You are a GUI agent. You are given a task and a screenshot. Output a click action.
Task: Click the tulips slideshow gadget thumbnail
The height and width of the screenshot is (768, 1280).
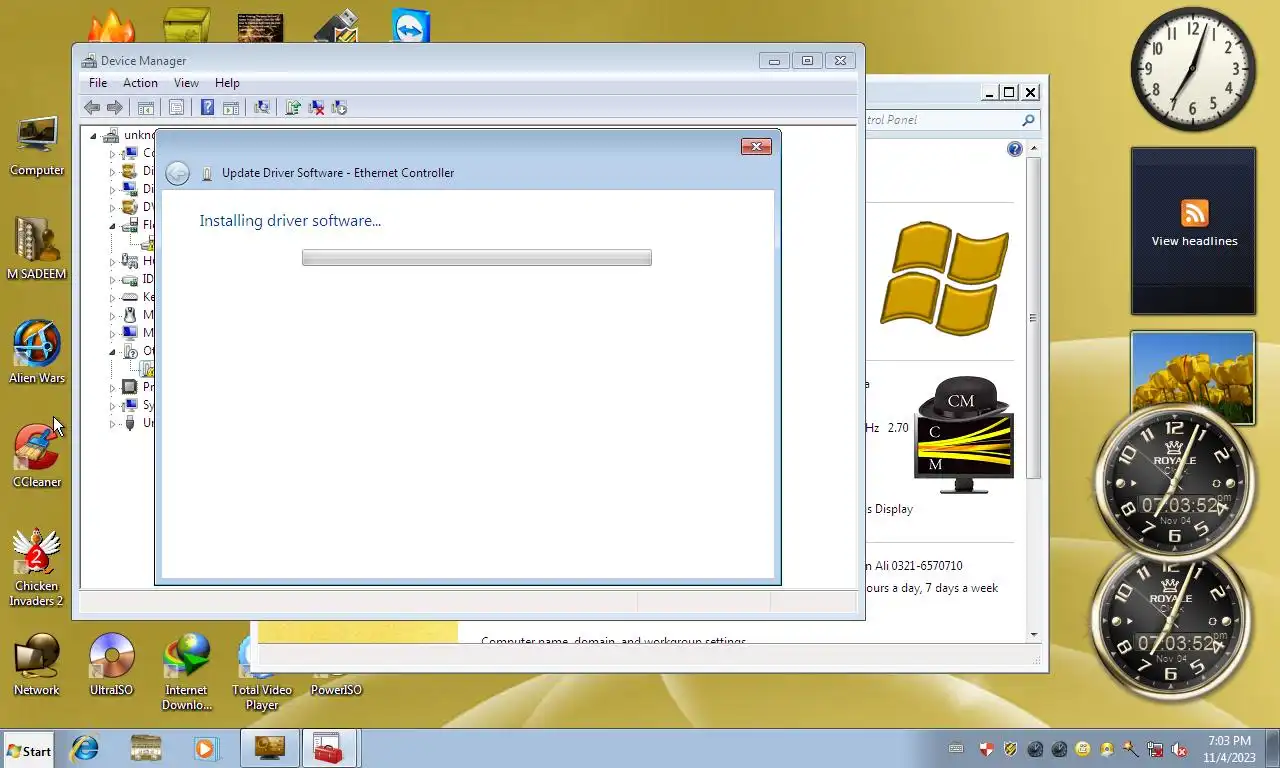(x=1193, y=370)
